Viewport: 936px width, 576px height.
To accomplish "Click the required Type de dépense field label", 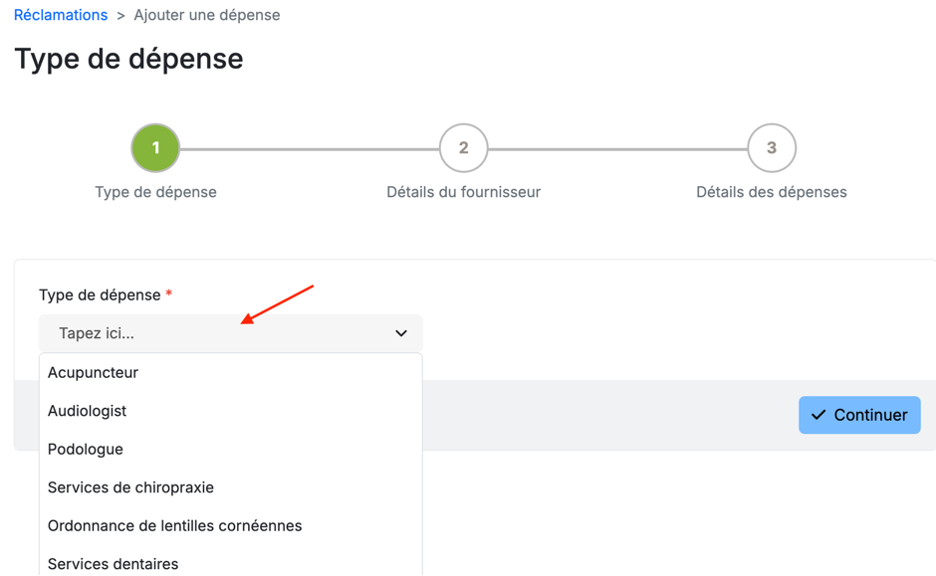I will pyautogui.click(x=100, y=295).
